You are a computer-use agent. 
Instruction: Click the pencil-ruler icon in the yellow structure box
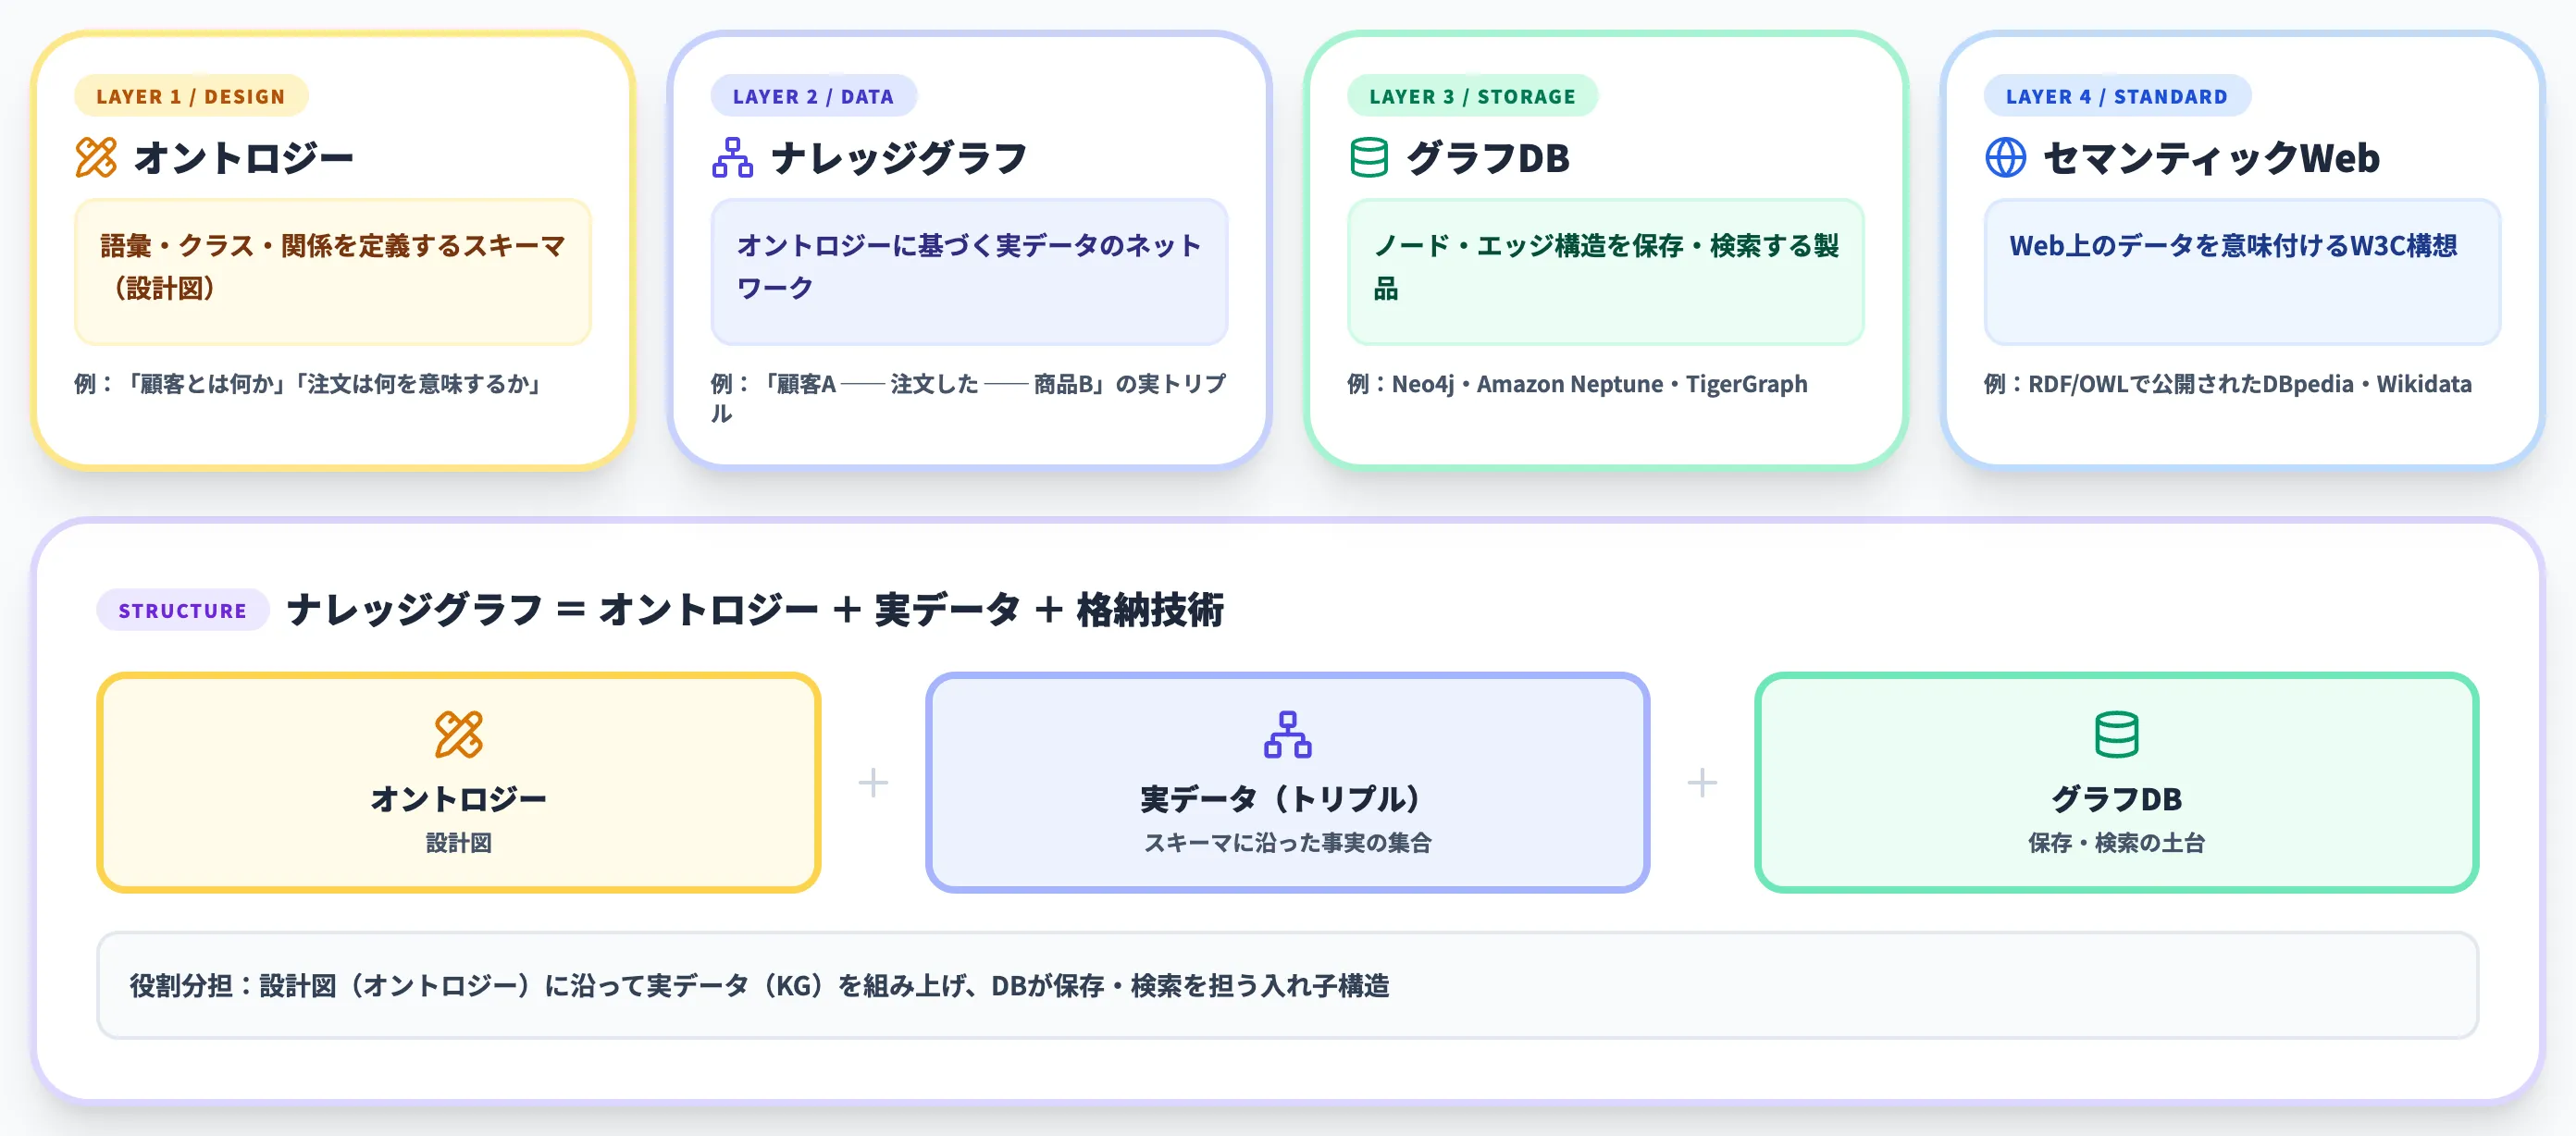(x=458, y=735)
